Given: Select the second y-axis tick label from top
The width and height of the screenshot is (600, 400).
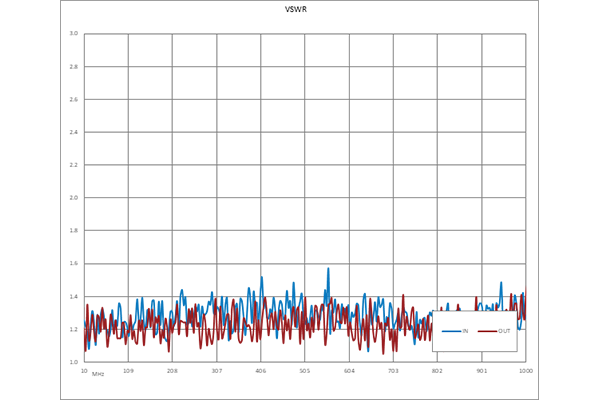Looking at the screenshot, I should click(x=72, y=67).
